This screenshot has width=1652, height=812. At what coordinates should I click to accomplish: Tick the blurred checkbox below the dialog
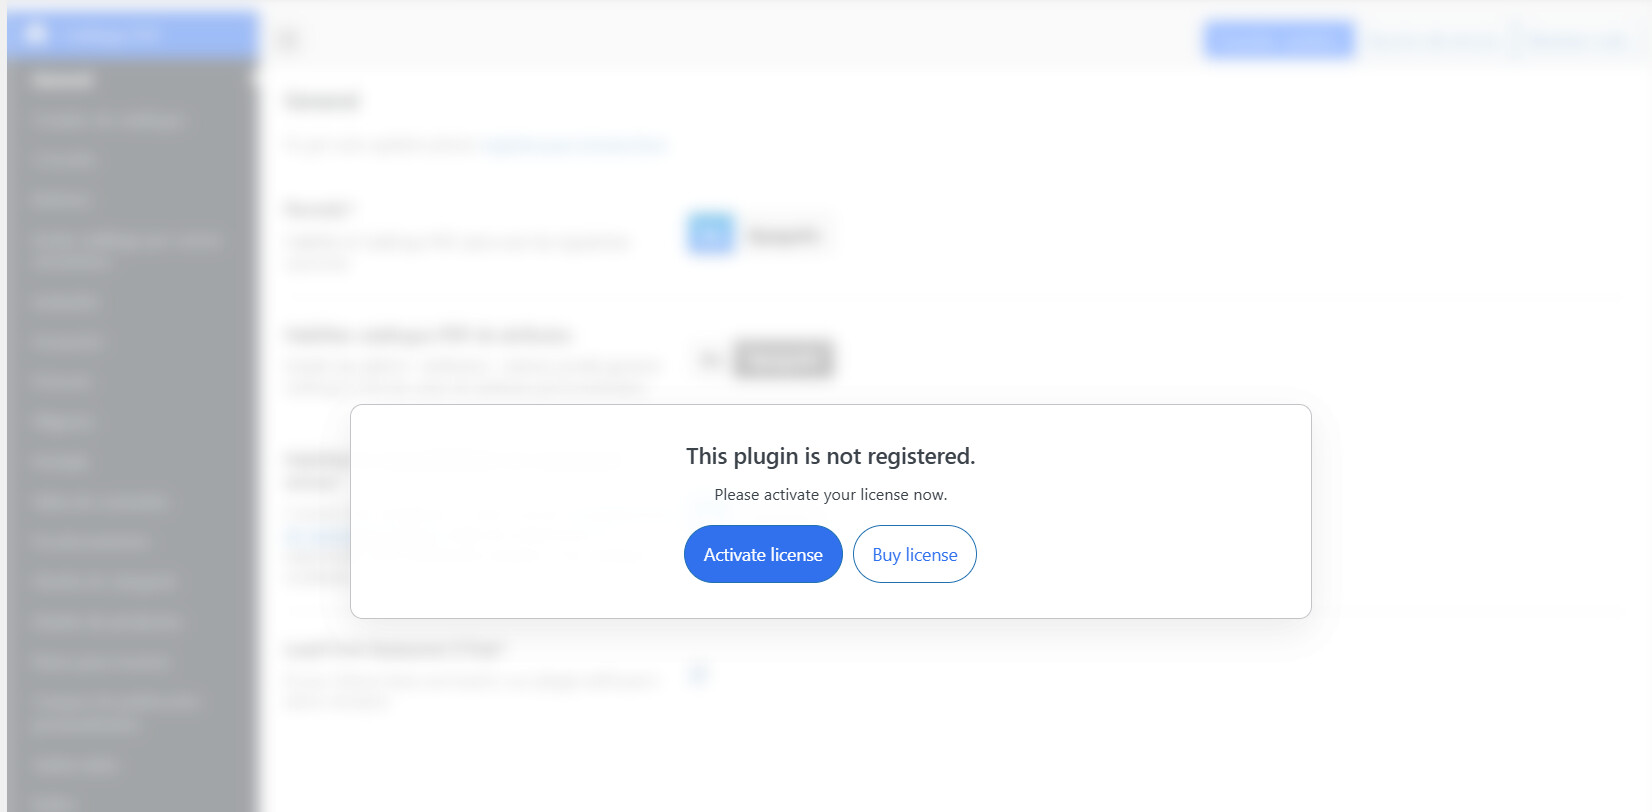coord(698,674)
